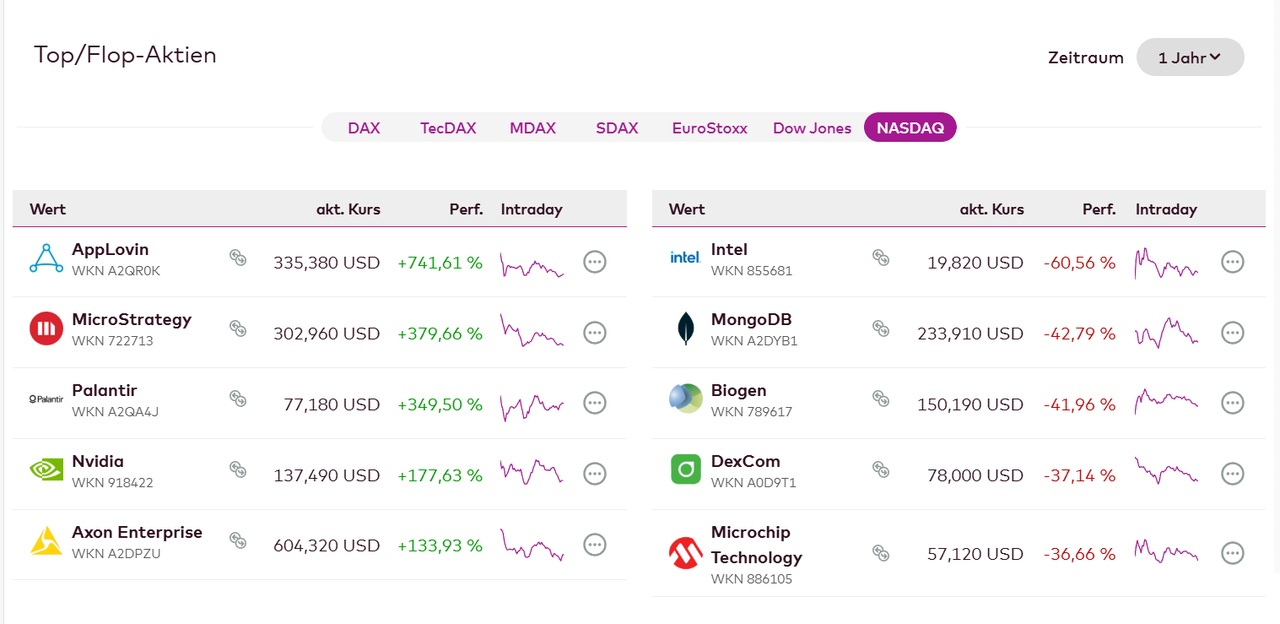Click the AppLovin company logo
Screen dimensions: 1280x624
(x=46, y=259)
